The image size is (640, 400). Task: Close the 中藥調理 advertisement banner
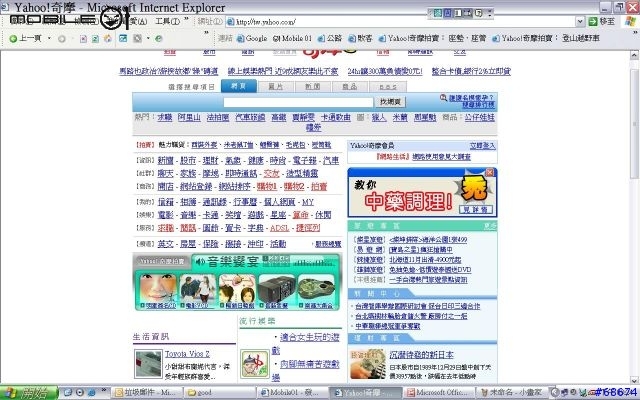pyautogui.click(x=490, y=172)
